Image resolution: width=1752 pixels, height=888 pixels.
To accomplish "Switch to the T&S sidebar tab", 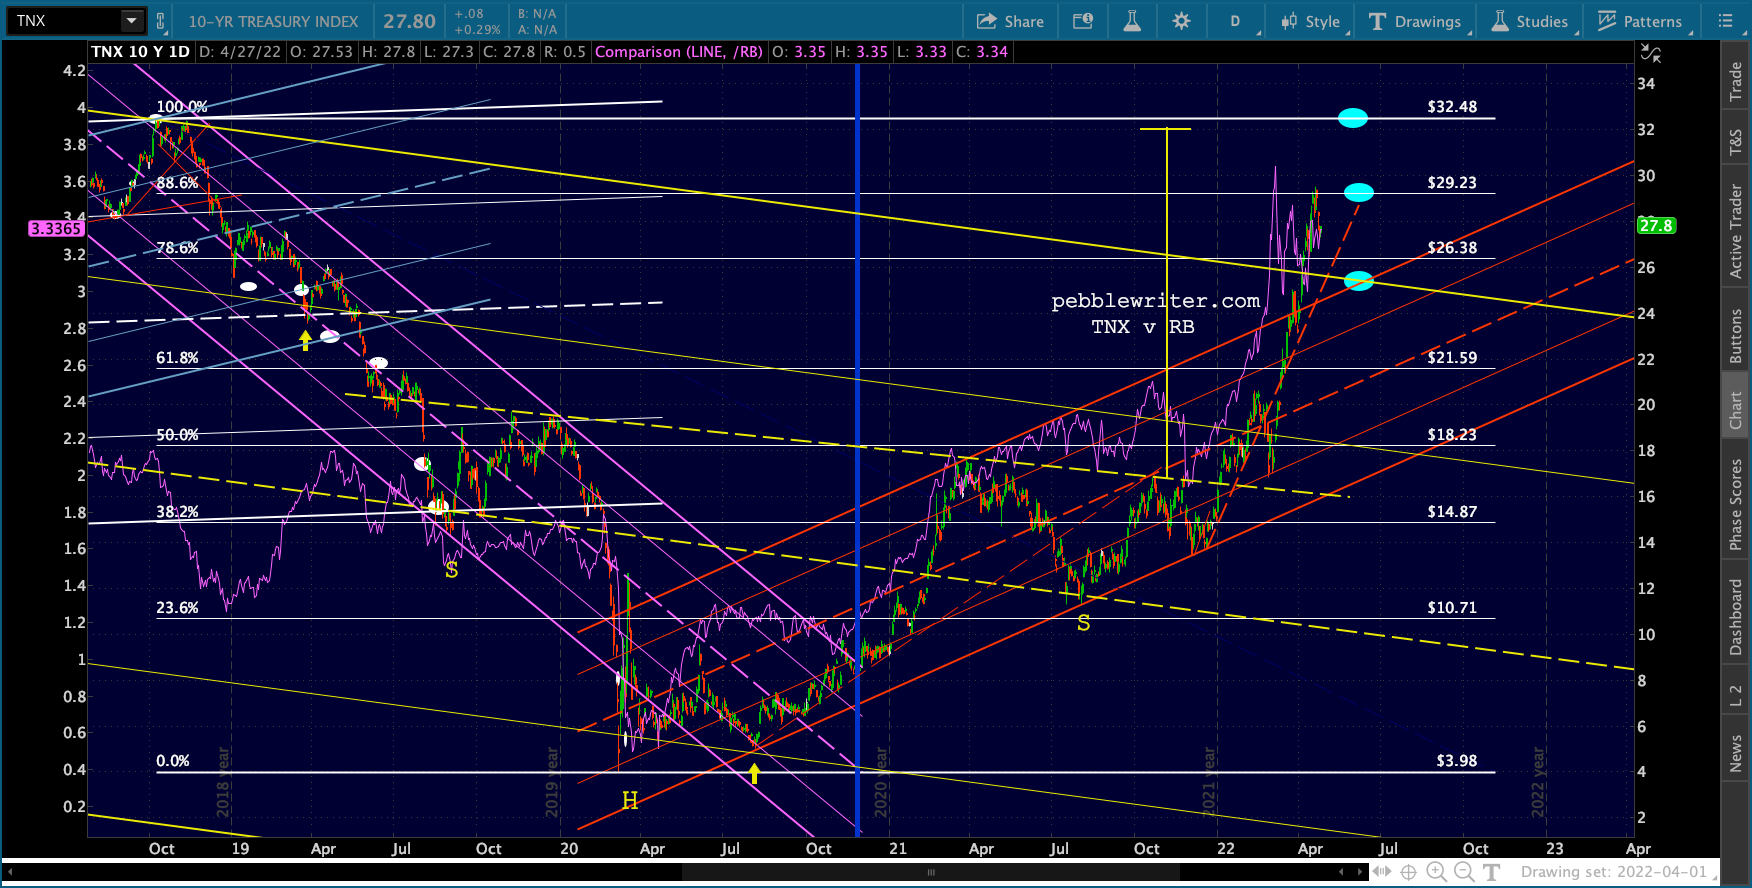I will click(x=1736, y=143).
